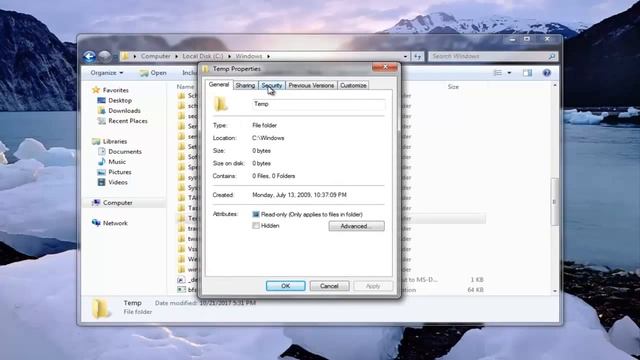The height and width of the screenshot is (360, 640).
Task: Click the Open button in Explorer toolbar
Action: pos(153,73)
